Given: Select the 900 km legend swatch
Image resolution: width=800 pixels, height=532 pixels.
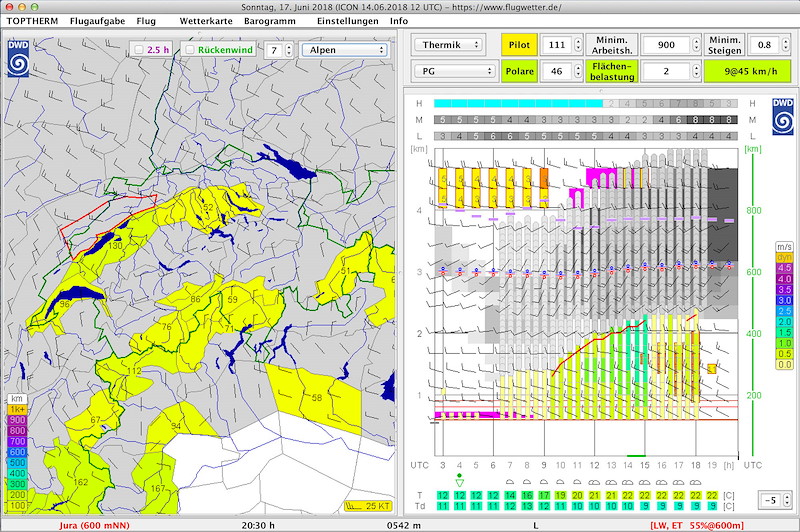Looking at the screenshot, I should (17, 420).
